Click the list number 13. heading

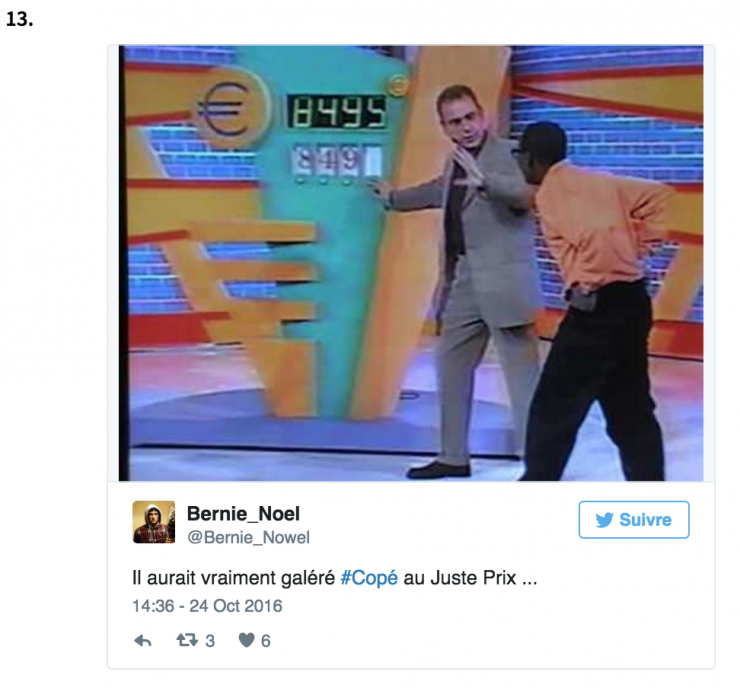click(20, 19)
